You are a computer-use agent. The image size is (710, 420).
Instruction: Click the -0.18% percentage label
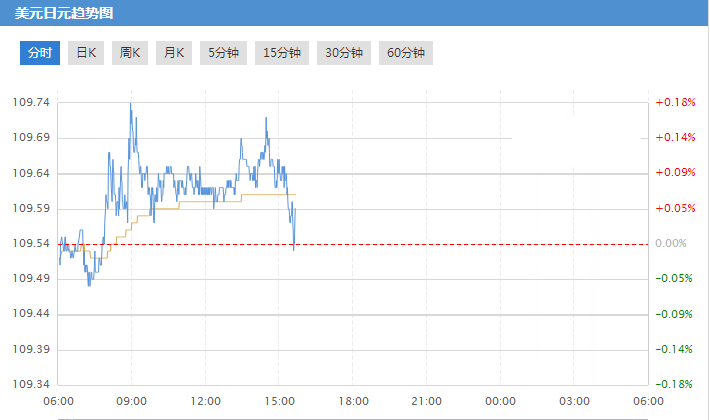point(675,385)
